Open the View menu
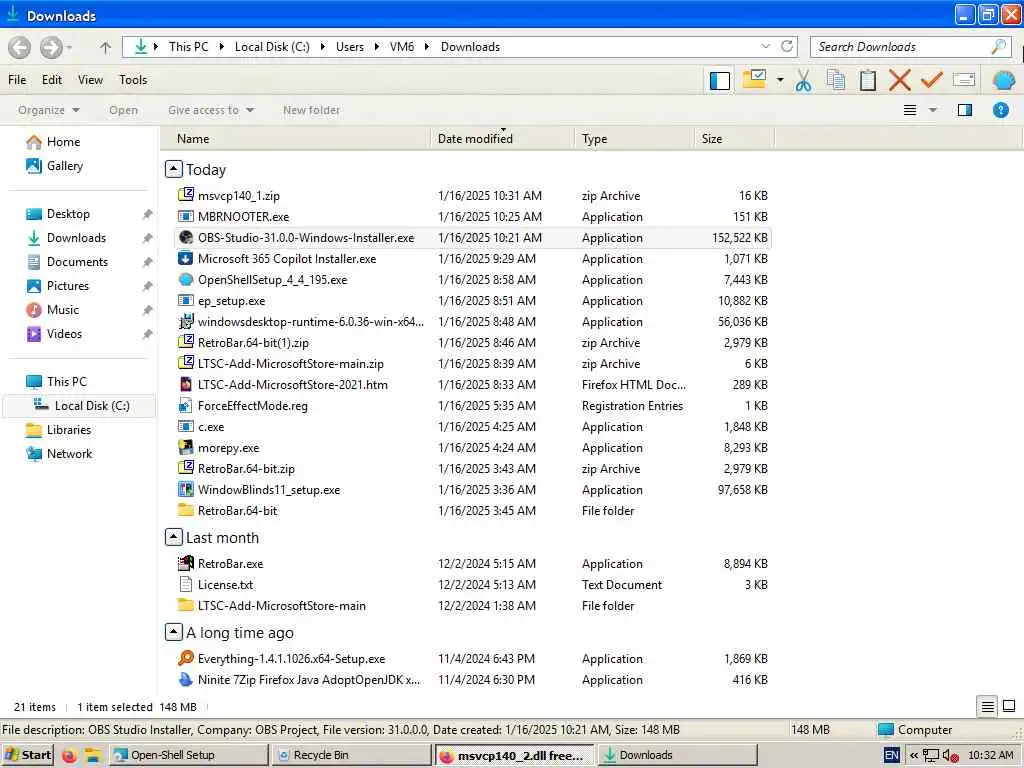The width and height of the screenshot is (1024, 768). coord(90,80)
